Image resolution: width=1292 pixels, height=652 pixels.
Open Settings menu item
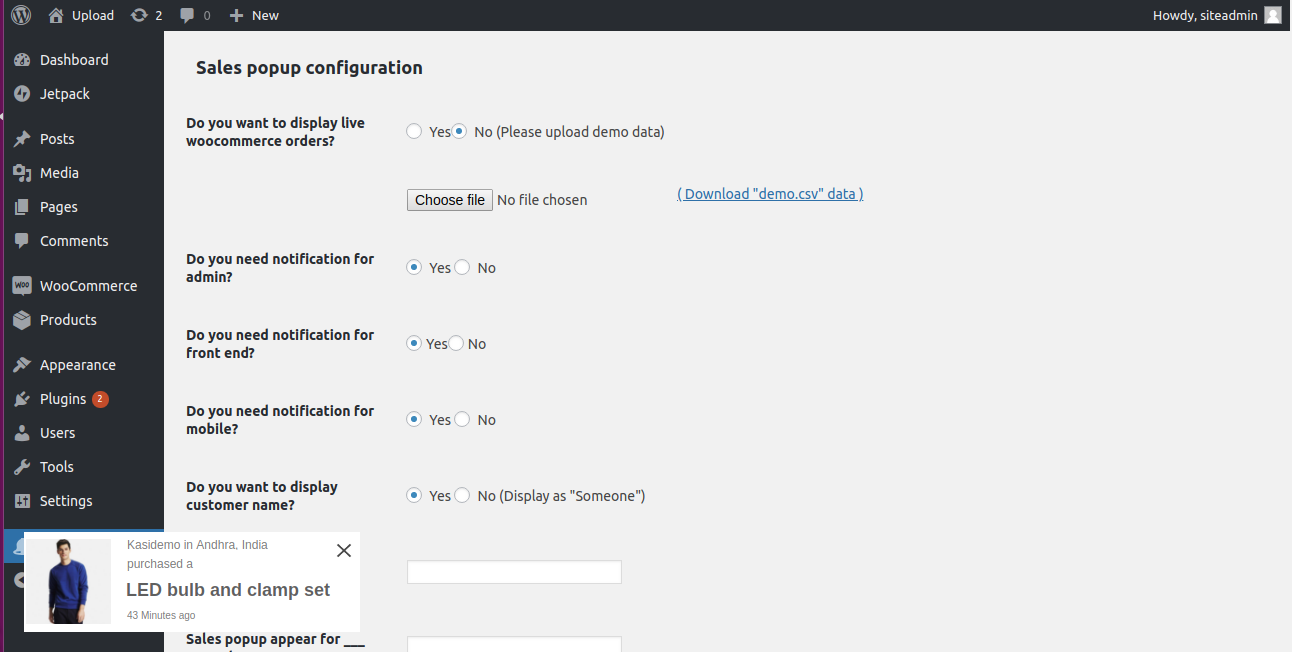coord(84,501)
